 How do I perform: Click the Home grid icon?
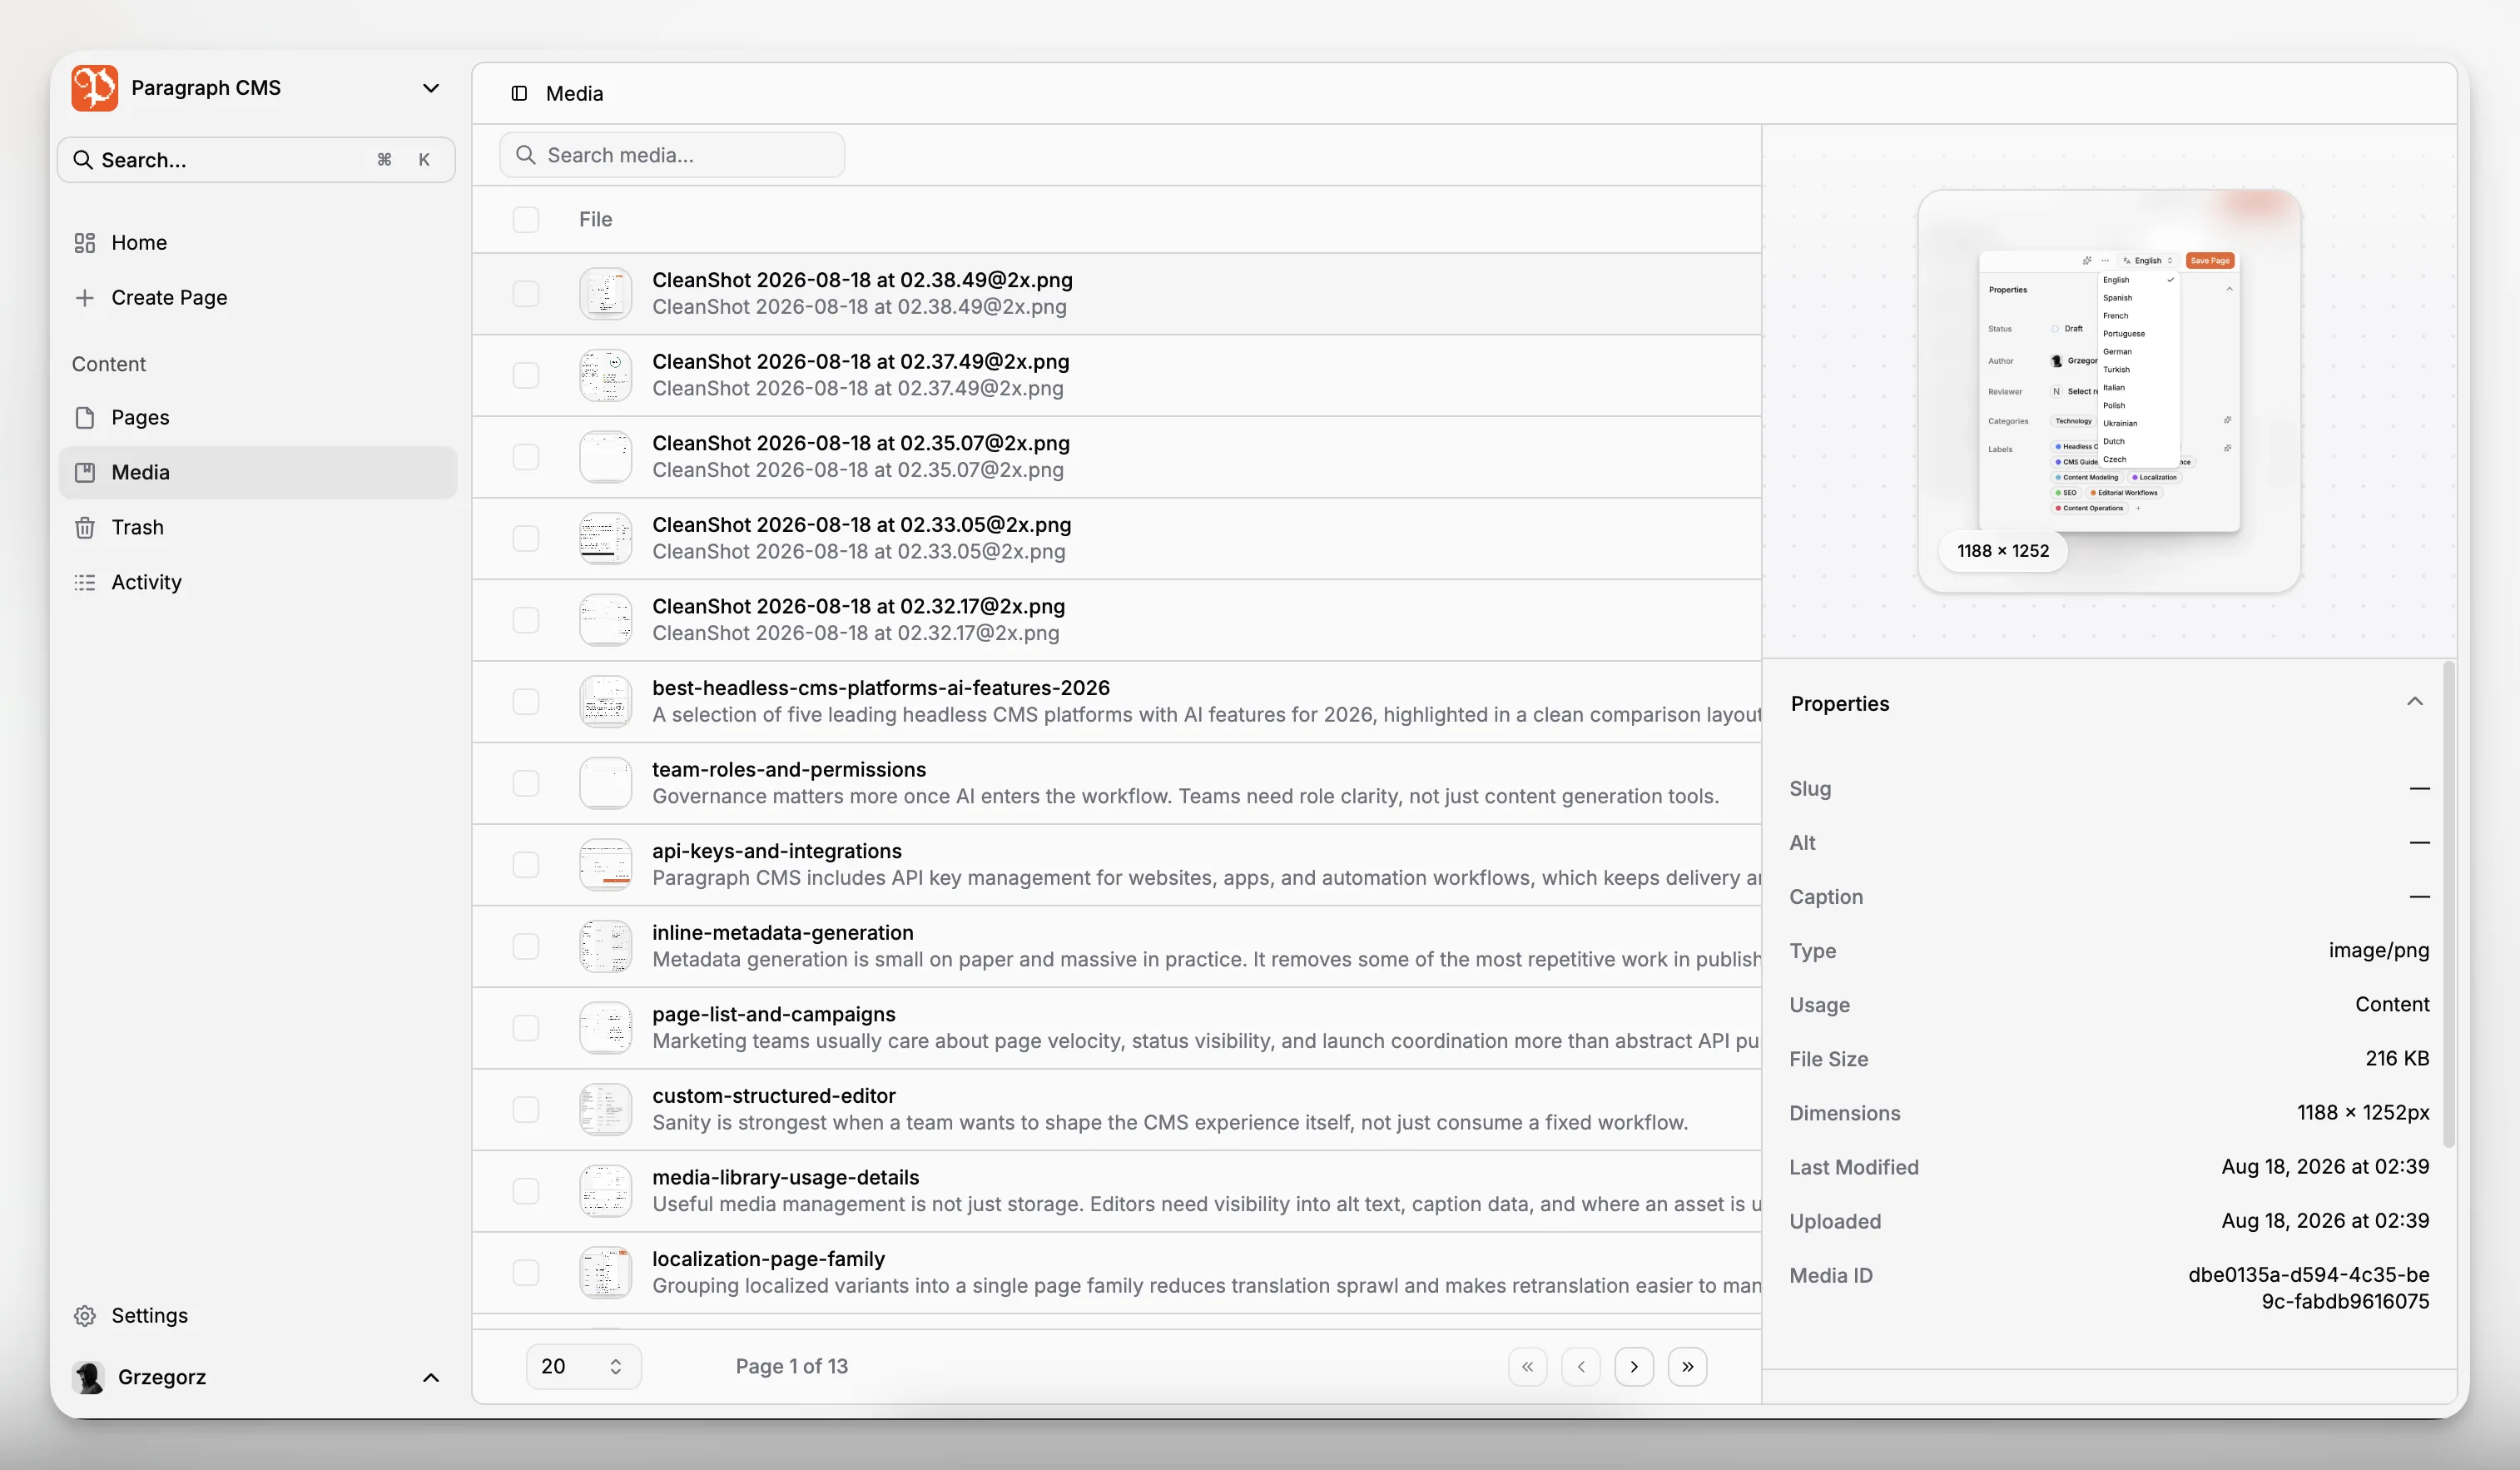coord(85,243)
